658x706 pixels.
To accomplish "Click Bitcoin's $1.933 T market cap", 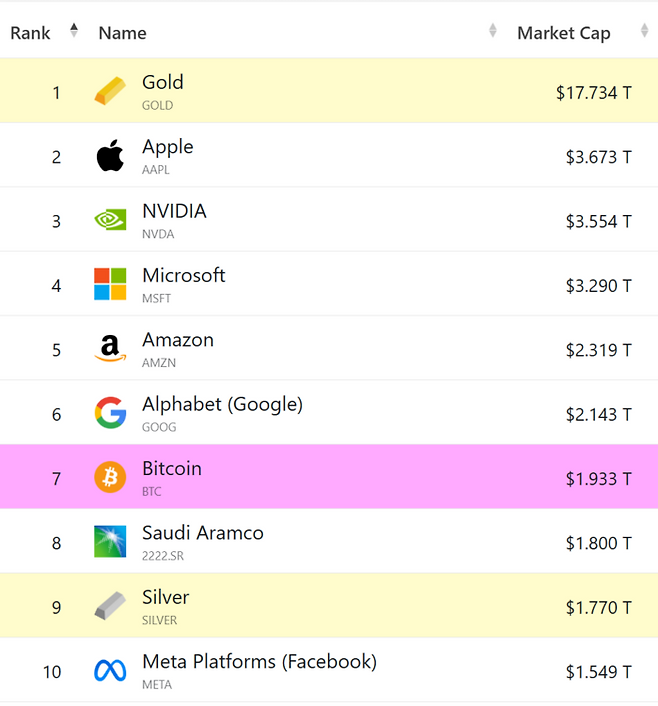I will click(598, 479).
